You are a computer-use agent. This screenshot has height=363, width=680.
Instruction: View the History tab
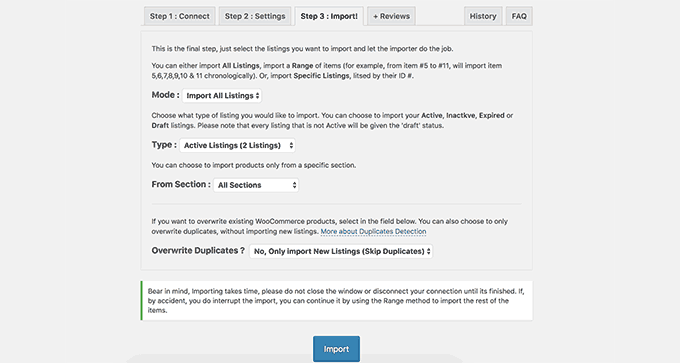click(x=483, y=16)
